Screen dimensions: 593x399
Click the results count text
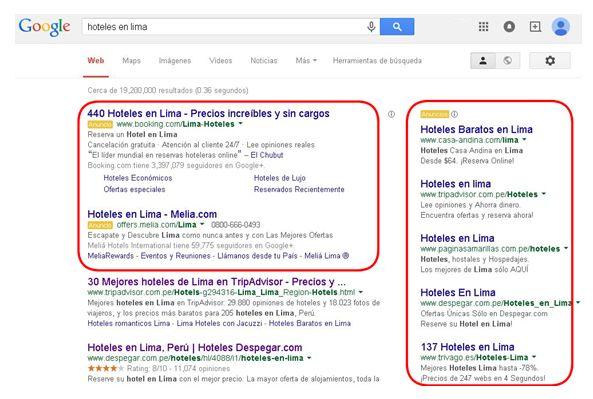tap(168, 90)
